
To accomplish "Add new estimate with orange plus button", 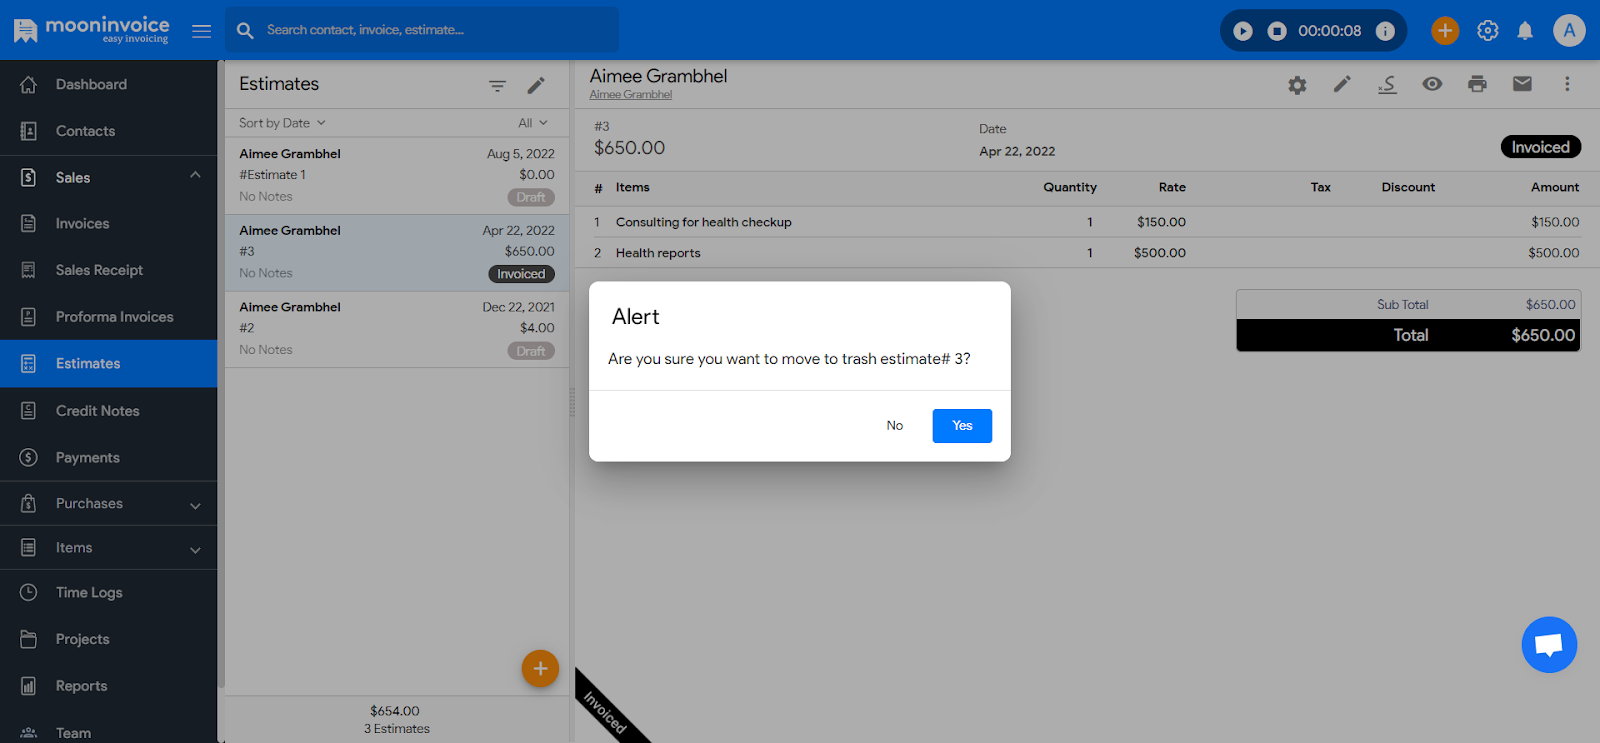I will tap(540, 669).
